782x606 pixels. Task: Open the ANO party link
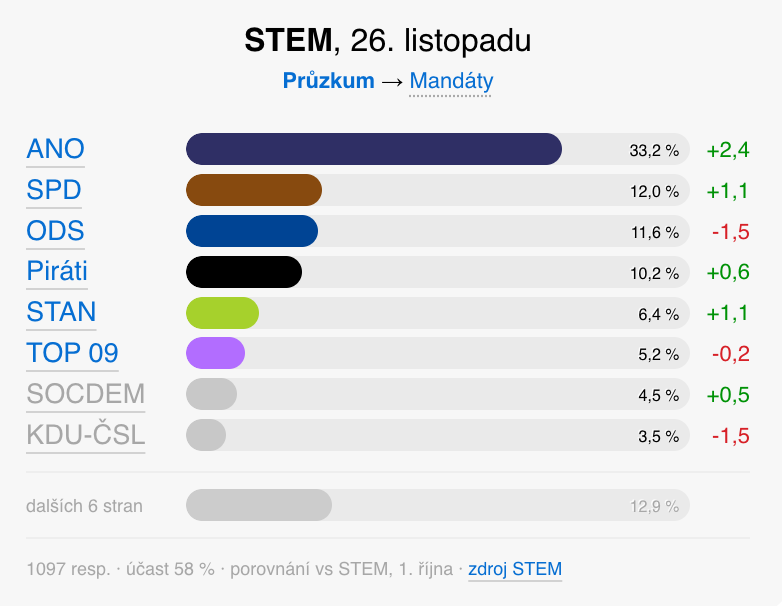point(55,150)
